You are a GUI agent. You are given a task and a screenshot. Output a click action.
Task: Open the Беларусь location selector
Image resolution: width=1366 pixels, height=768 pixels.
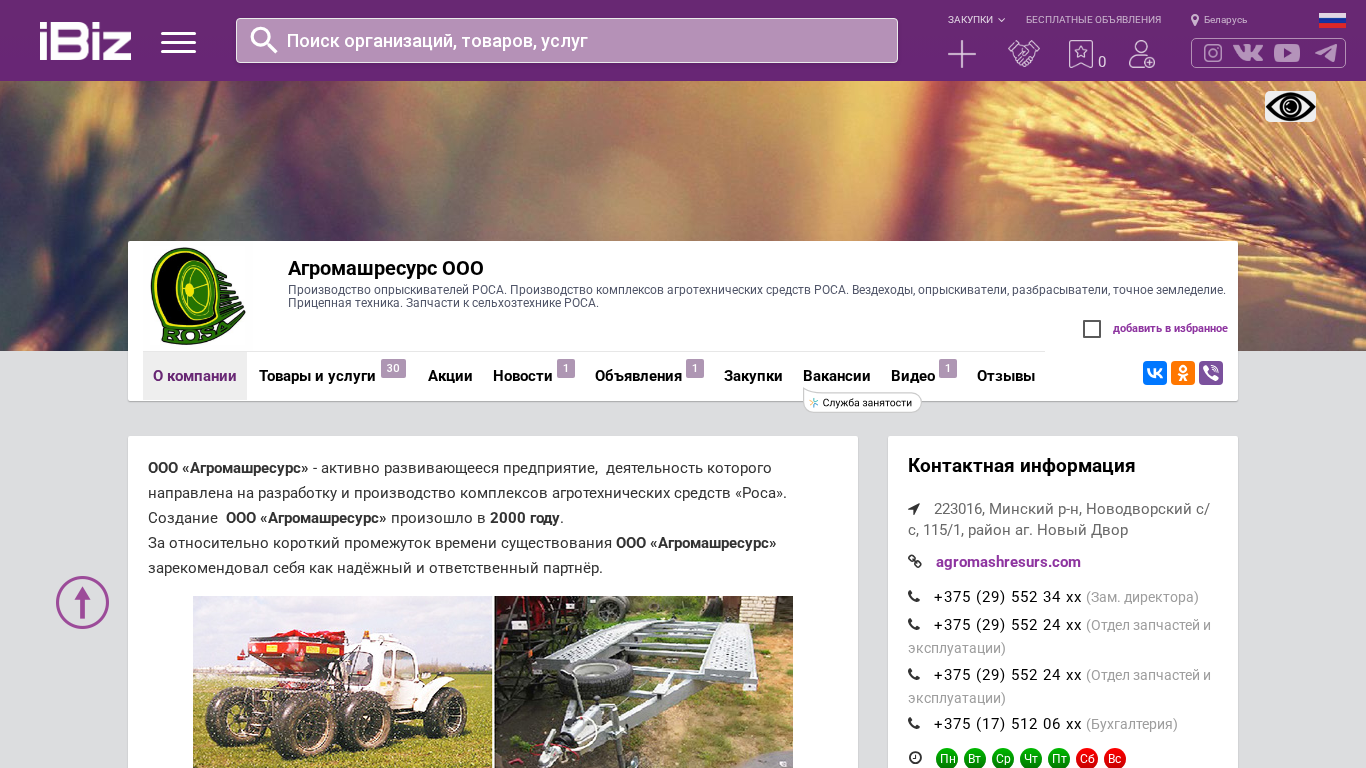pos(1219,20)
